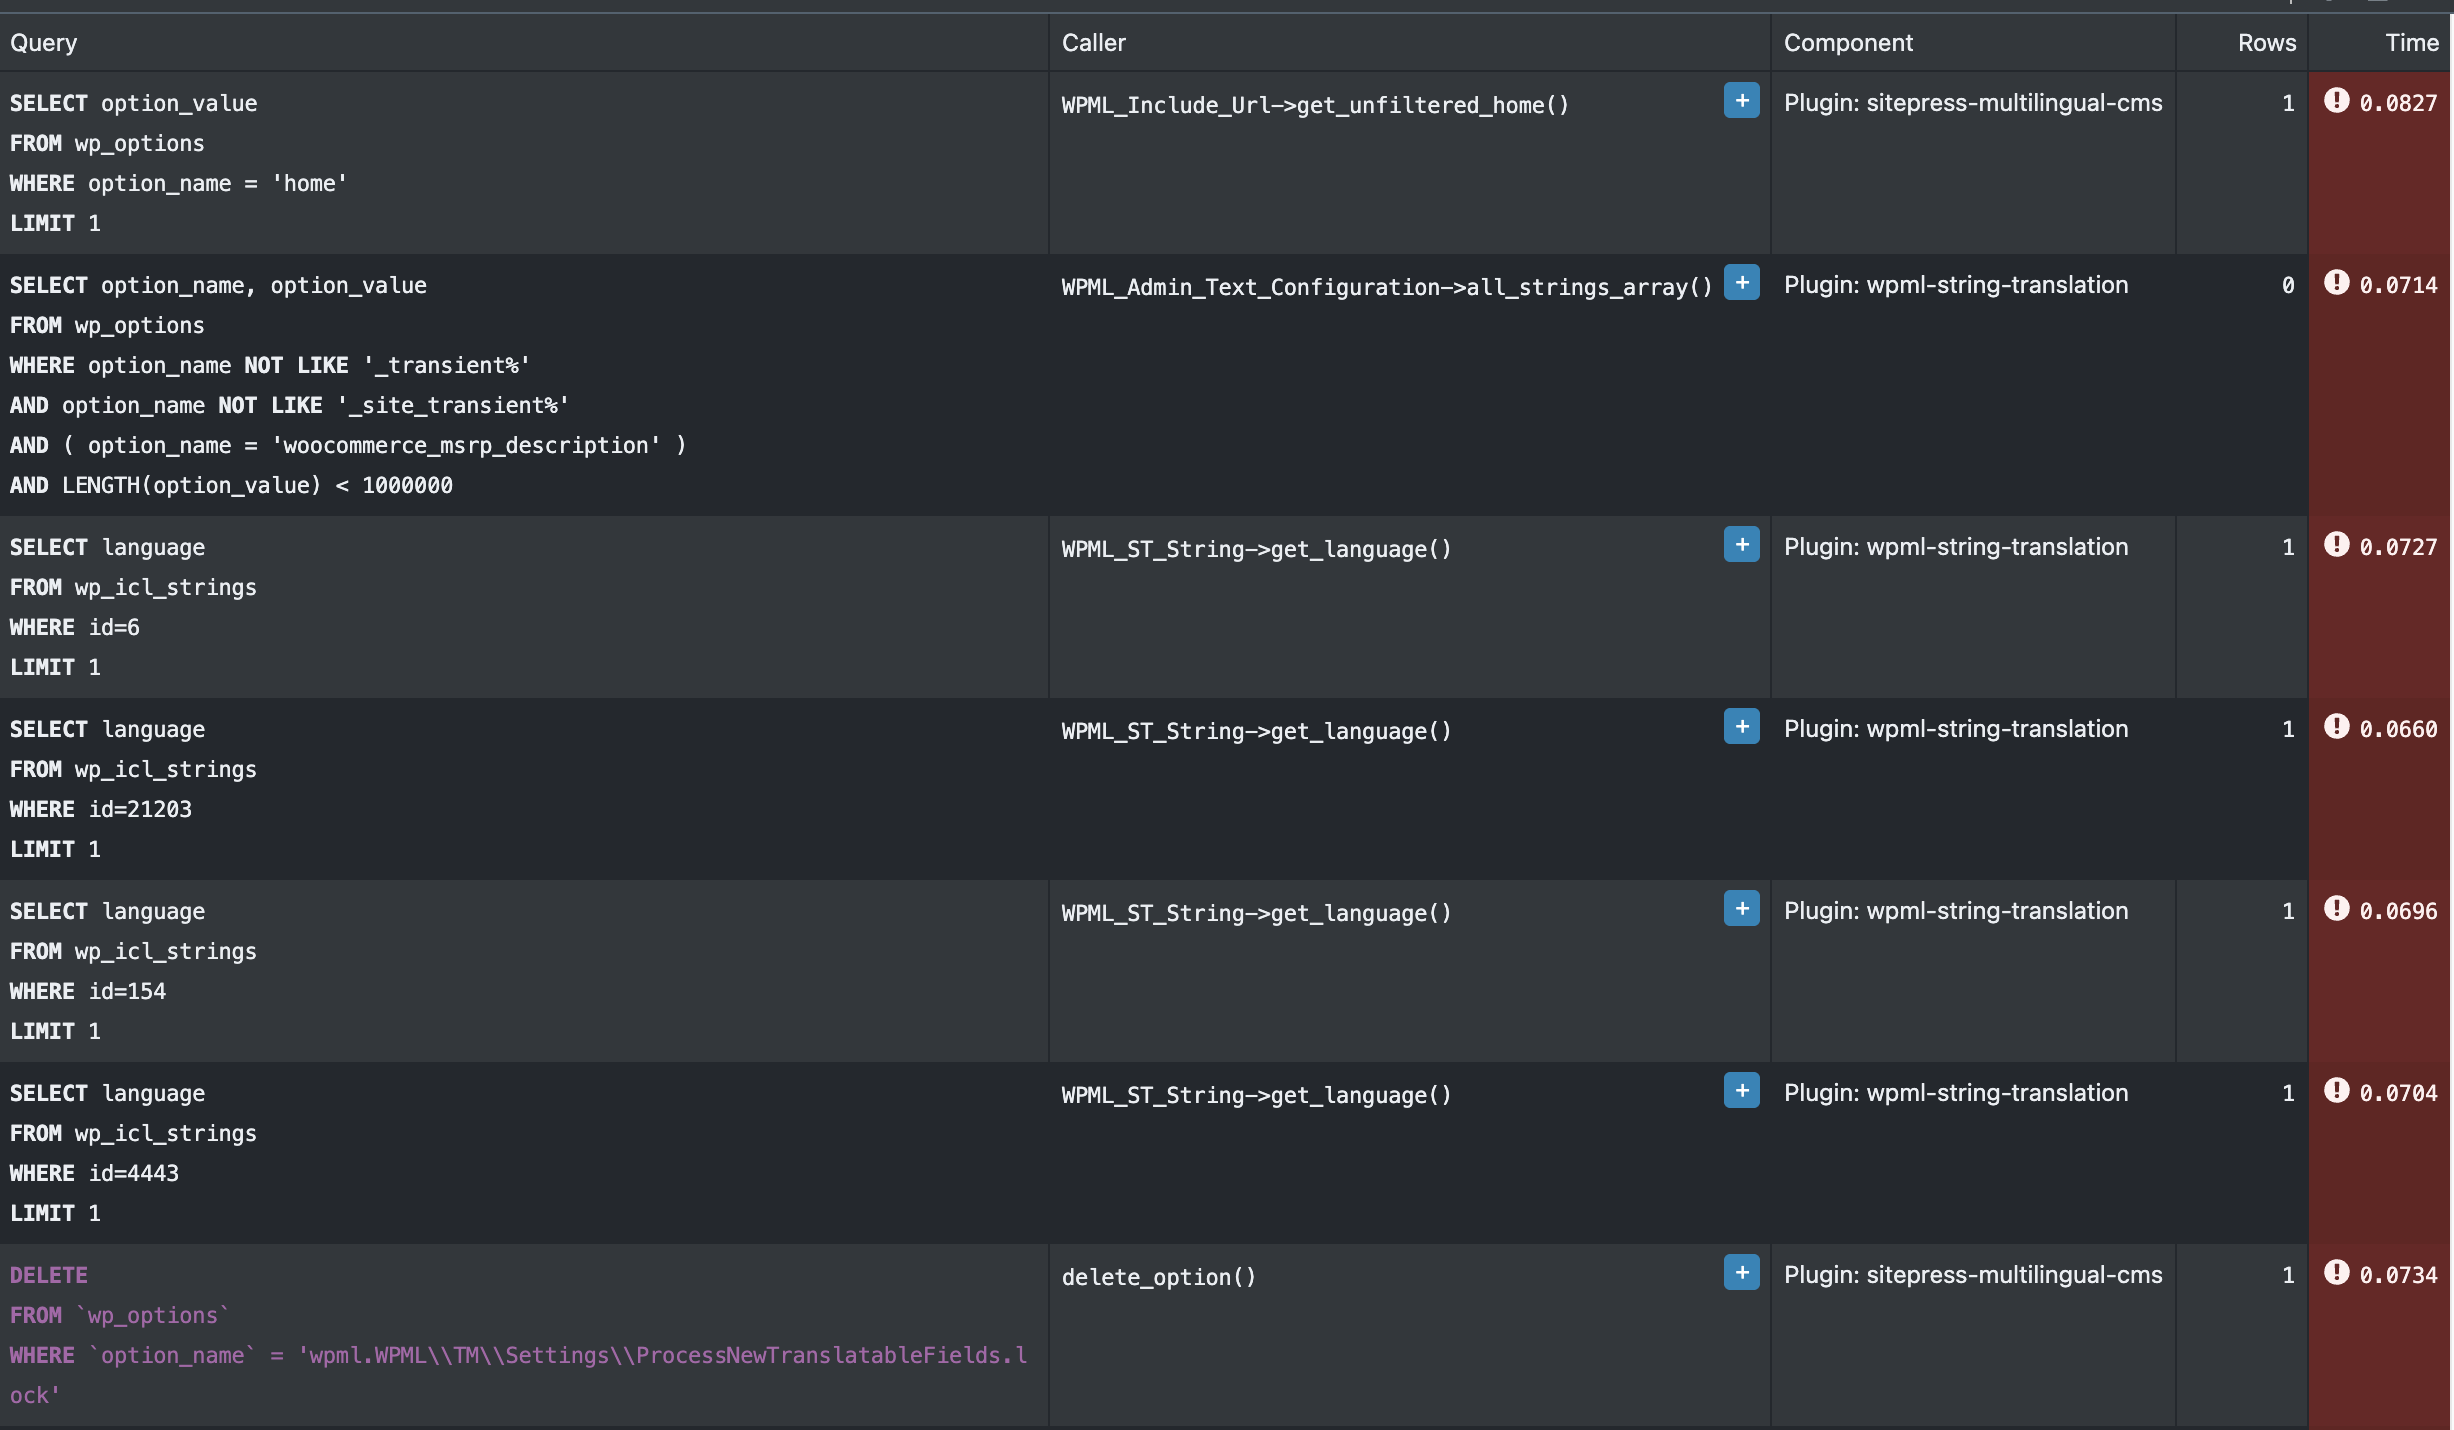Viewport: 2454px width, 1430px height.
Task: Expand caller stack in the id=6 query row
Action: point(1741,545)
